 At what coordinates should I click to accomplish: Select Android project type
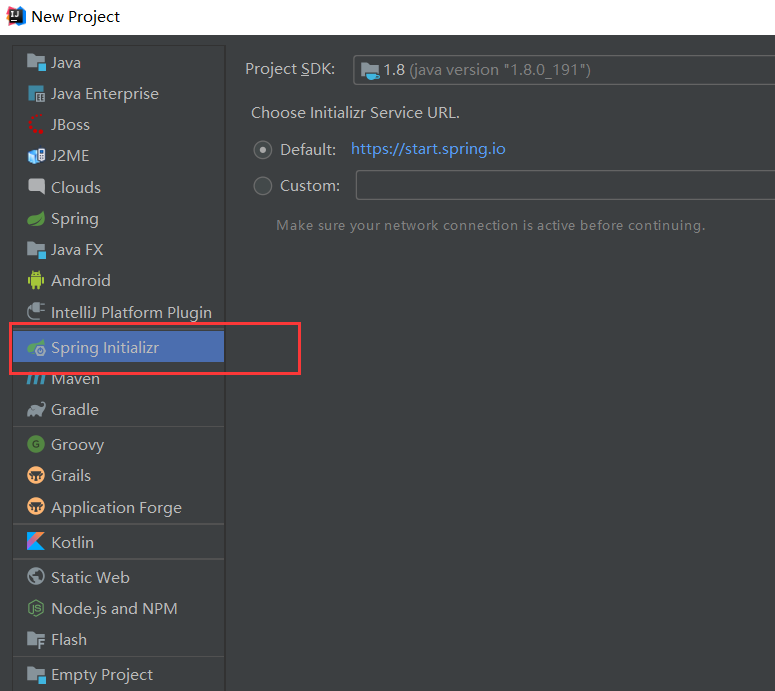click(119, 281)
